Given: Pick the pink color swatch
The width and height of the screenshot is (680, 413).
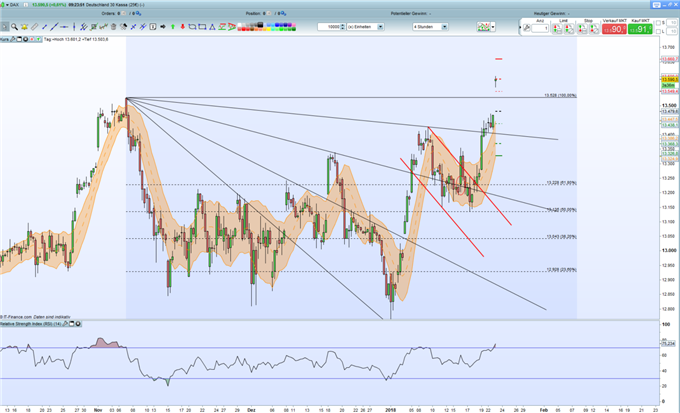Looking at the screenshot, I should (x=294, y=25).
